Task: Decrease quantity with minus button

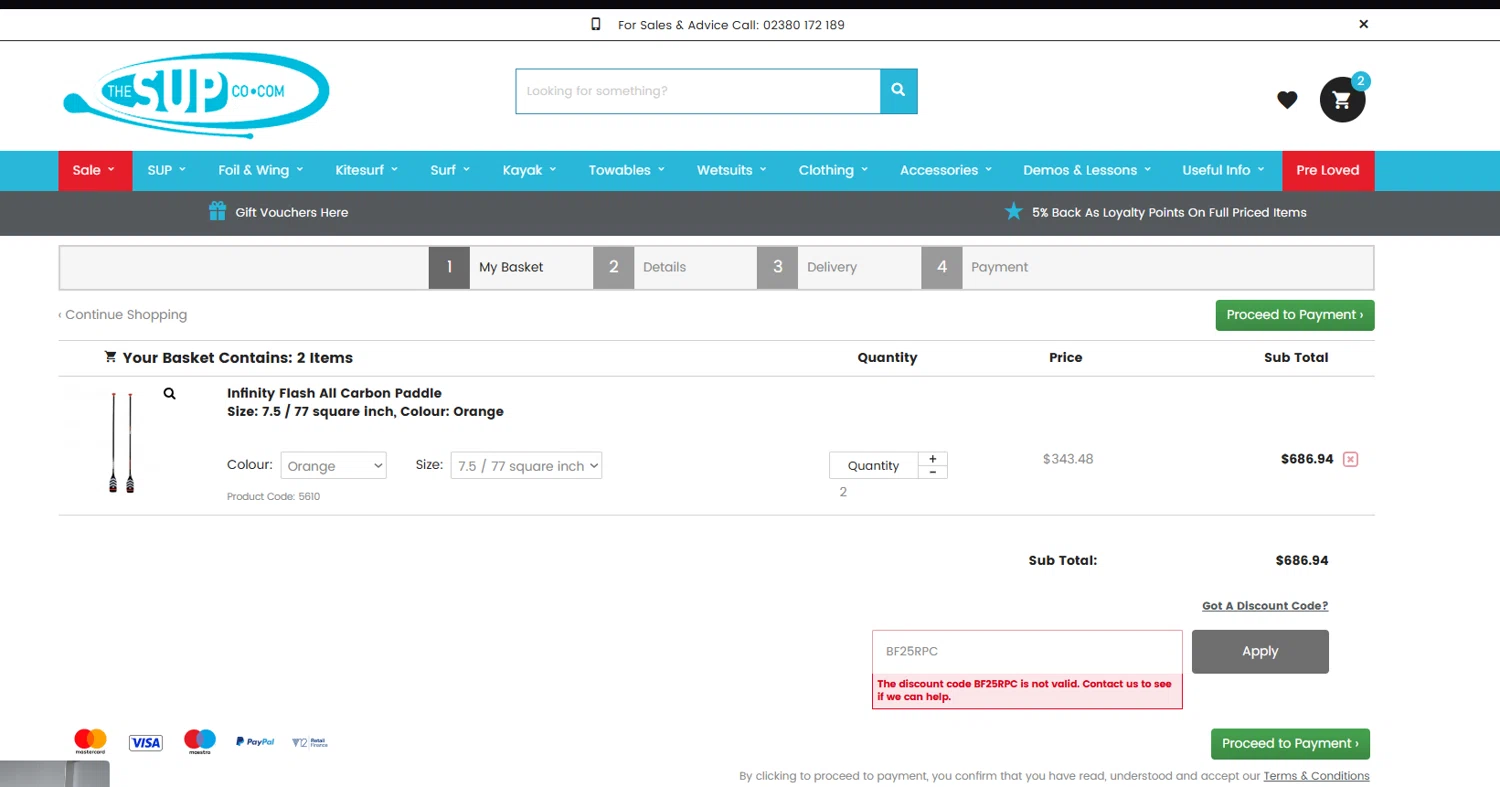Action: pos(932,472)
